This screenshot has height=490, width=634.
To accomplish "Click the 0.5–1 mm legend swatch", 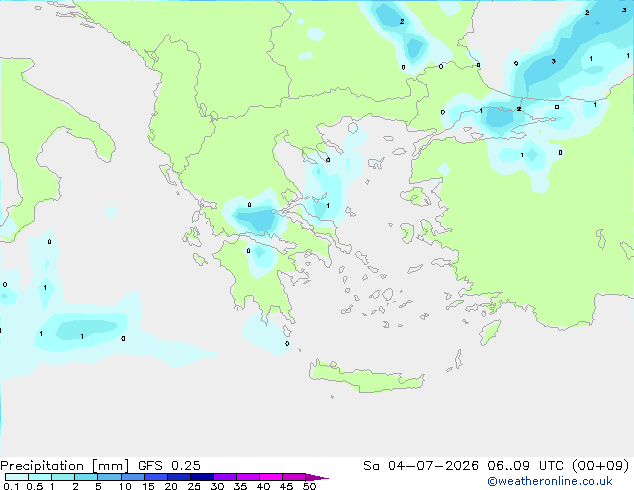I will coord(40,477).
